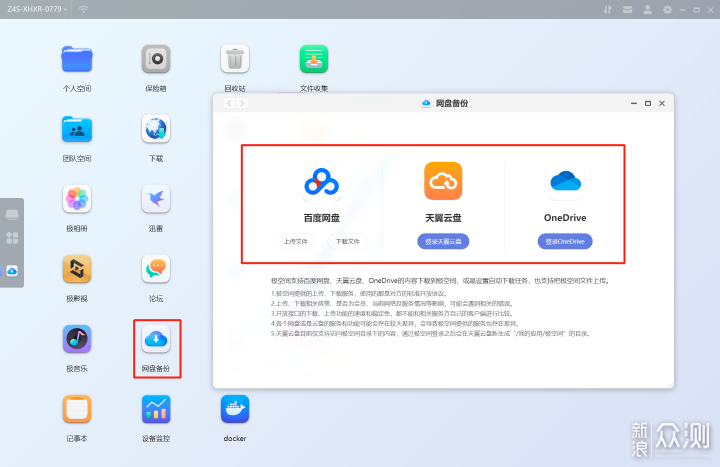Image resolution: width=720 pixels, height=467 pixels.
Task: Launch the 设备监控 device monitor icon
Action: coord(156,409)
